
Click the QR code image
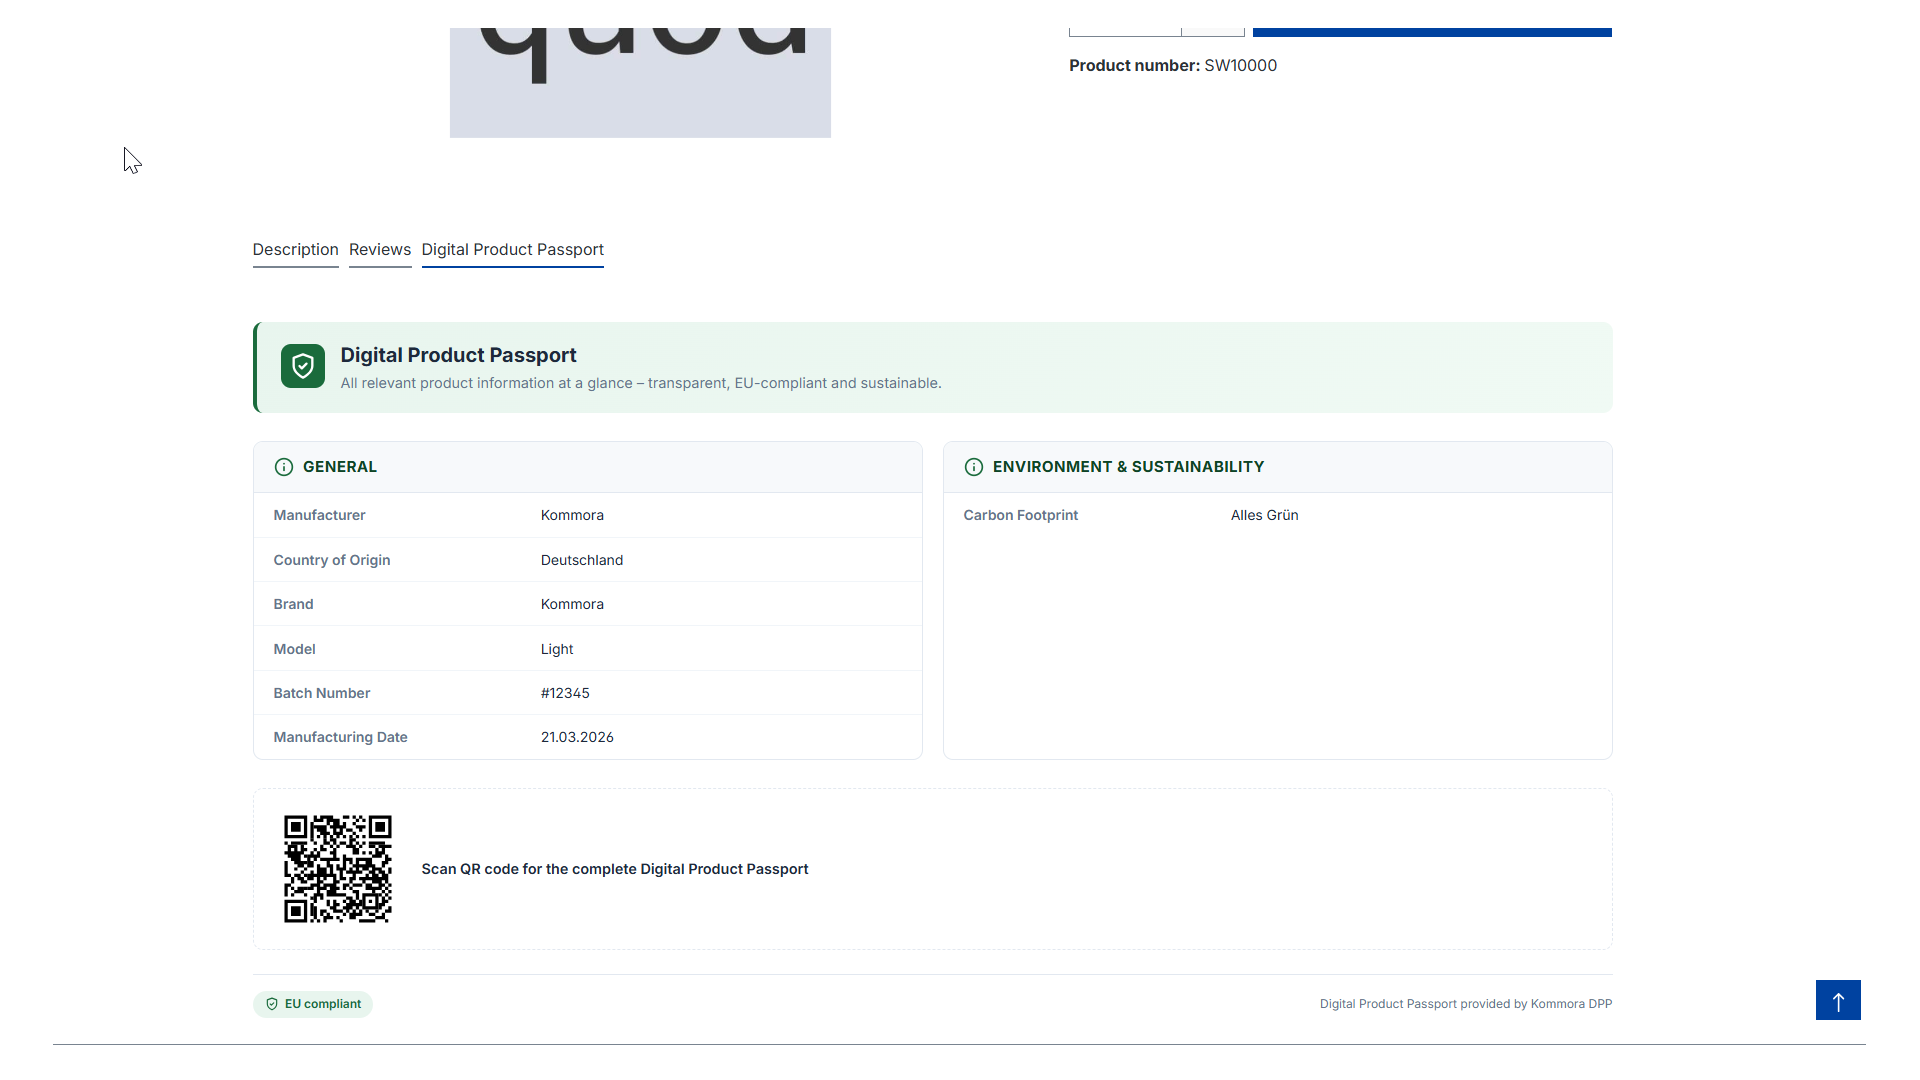click(338, 869)
